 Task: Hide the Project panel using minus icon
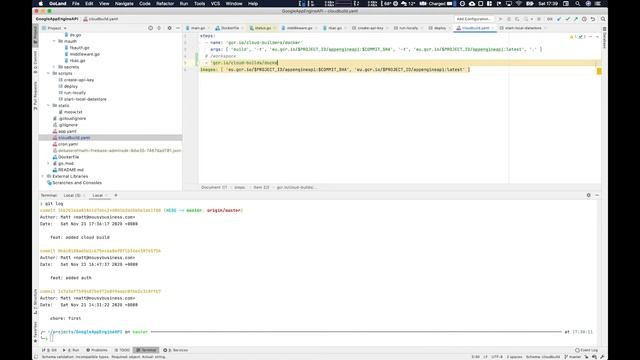178,28
